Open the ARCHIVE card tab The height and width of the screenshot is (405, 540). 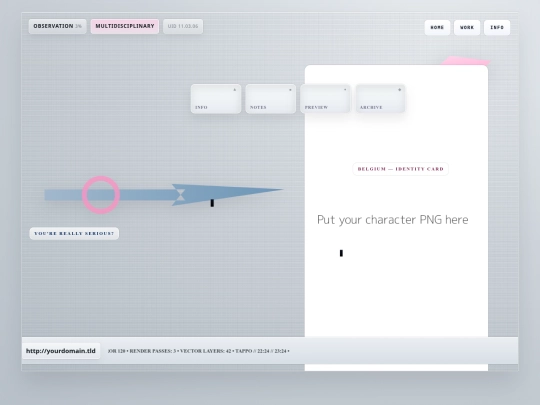pos(380,98)
